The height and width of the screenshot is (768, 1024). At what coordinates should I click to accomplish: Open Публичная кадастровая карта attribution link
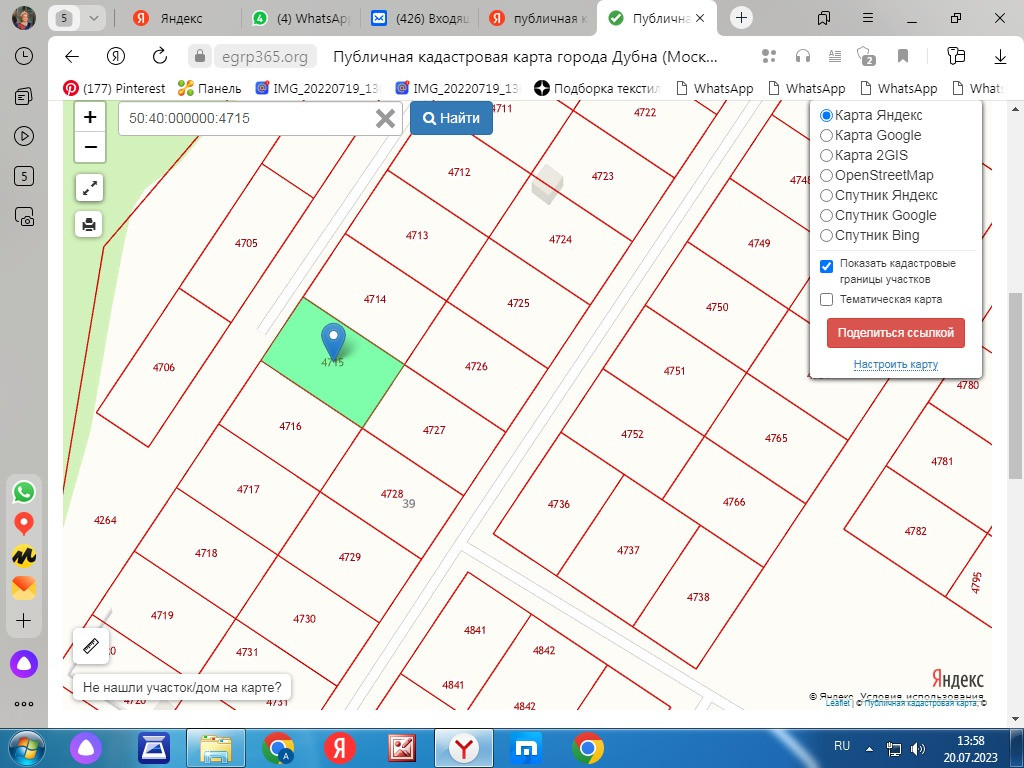coord(921,703)
